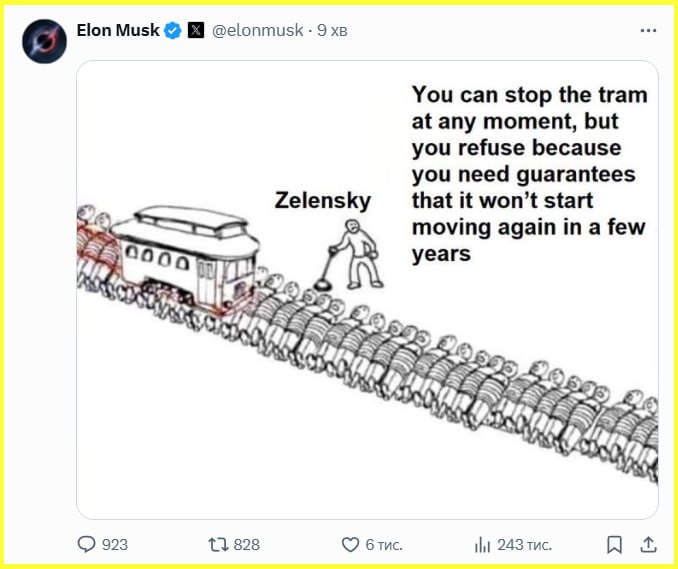Click the Zelensky label in the meme
678x569 pixels.
click(x=322, y=201)
